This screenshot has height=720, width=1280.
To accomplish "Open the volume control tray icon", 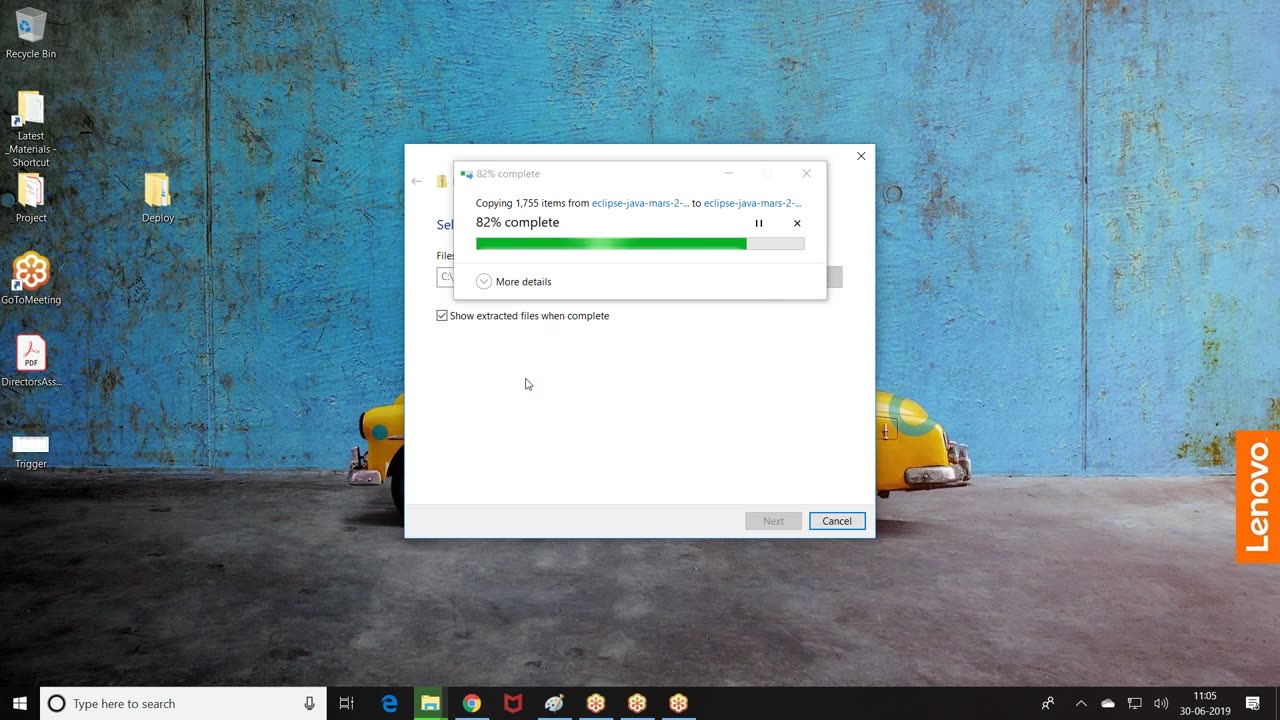I will 1161,704.
